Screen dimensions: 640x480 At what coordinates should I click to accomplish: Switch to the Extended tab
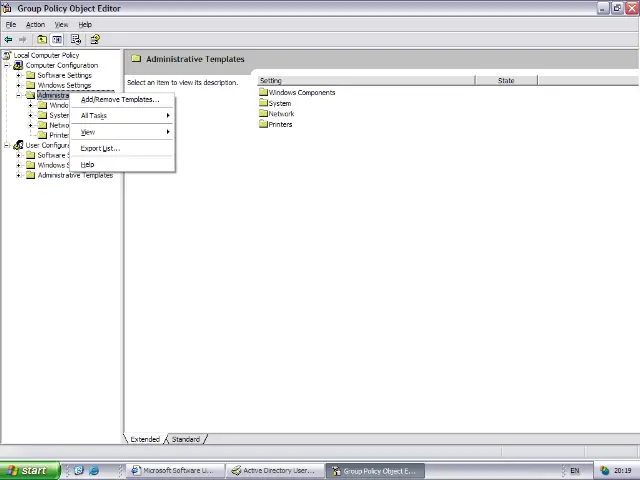[x=145, y=439]
